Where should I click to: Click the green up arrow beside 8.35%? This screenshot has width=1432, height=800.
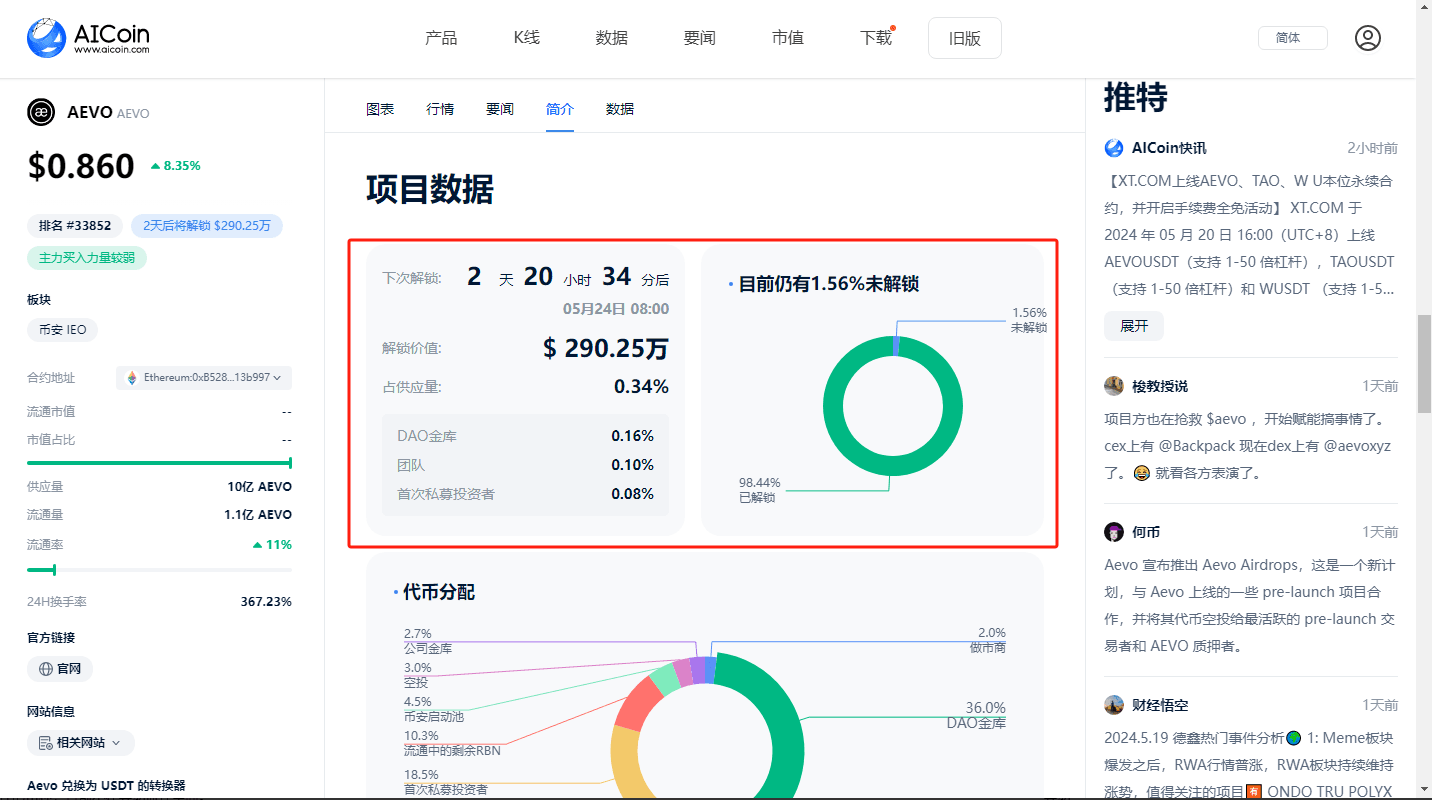(155, 166)
